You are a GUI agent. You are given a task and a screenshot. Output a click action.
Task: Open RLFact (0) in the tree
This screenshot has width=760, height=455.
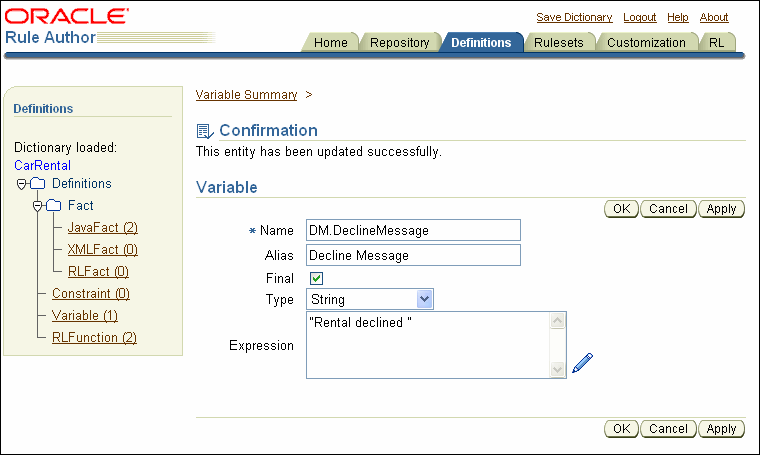(x=98, y=271)
